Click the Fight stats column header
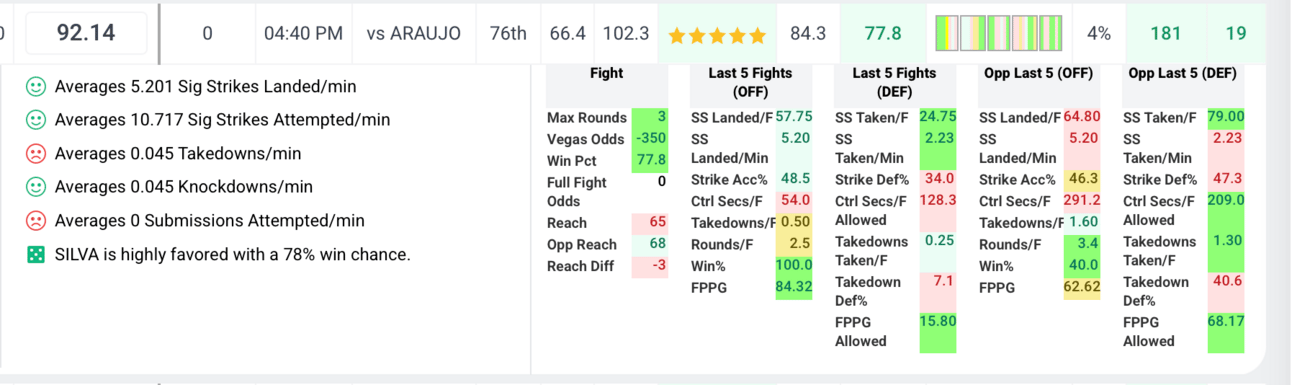This screenshot has height=385, width=1292. pyautogui.click(x=606, y=73)
